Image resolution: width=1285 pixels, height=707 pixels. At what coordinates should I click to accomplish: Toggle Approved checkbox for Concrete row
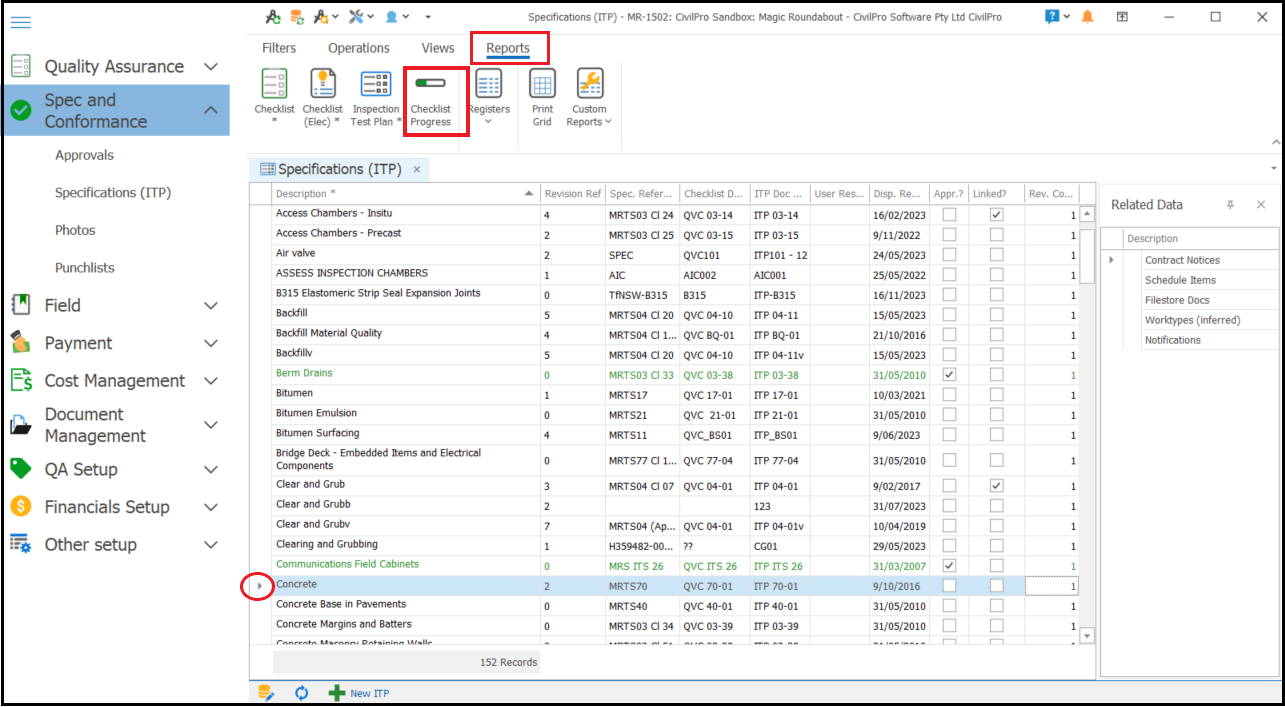(x=949, y=585)
